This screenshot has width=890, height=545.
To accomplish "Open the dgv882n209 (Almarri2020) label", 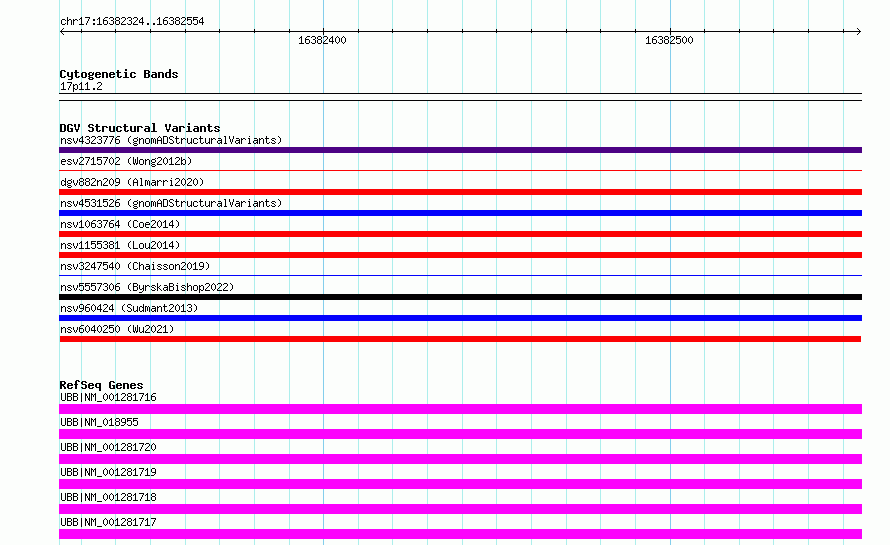I will click(132, 182).
